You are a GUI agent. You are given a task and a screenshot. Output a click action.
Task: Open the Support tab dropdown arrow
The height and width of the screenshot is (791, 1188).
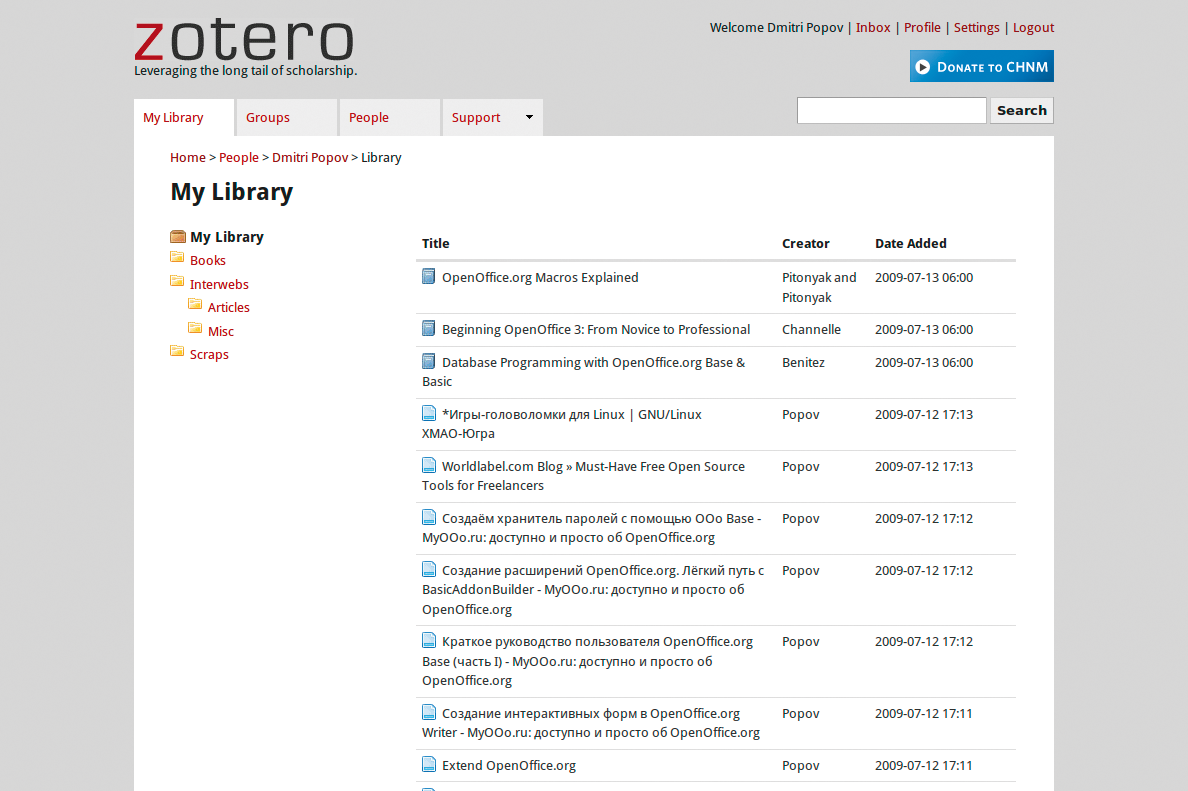[x=530, y=117]
